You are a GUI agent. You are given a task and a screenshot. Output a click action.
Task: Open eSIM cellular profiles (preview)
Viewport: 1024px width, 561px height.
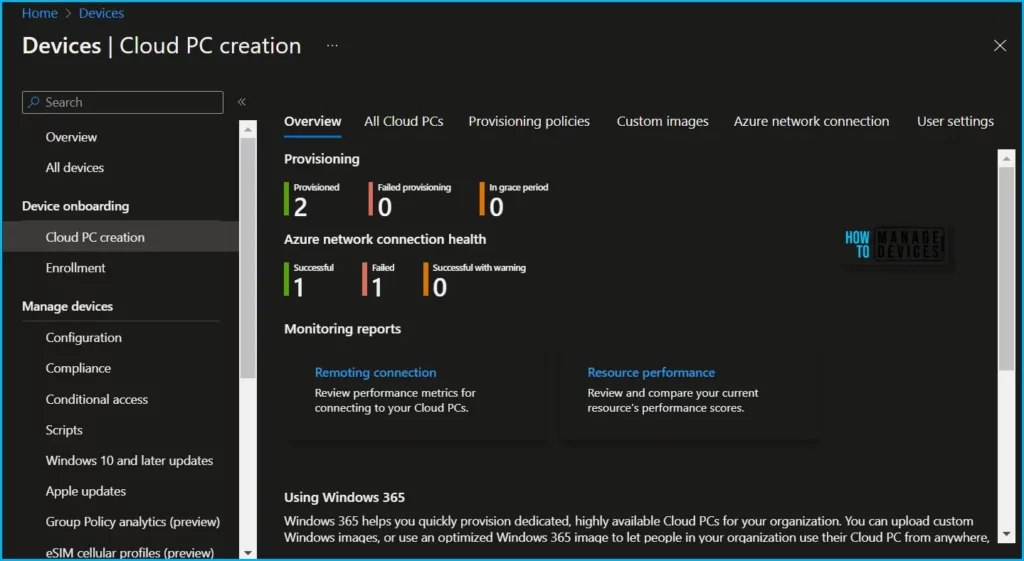pos(130,553)
